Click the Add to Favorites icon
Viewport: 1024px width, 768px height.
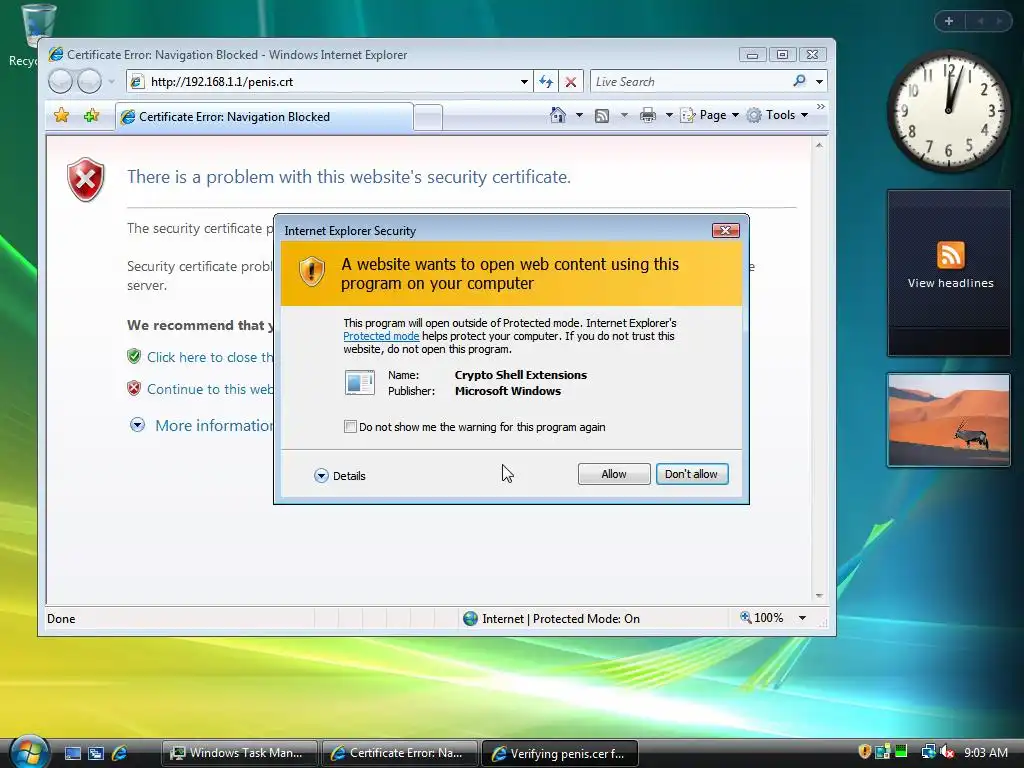pos(91,116)
